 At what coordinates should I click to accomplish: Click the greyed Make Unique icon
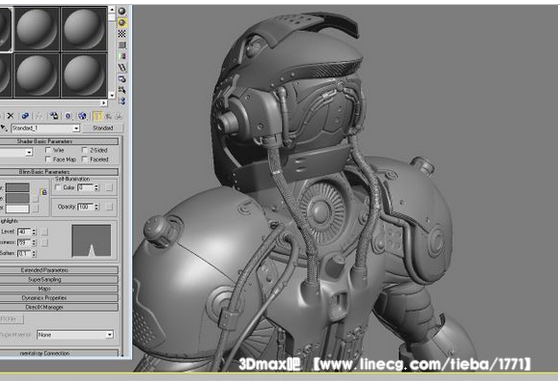[39, 116]
